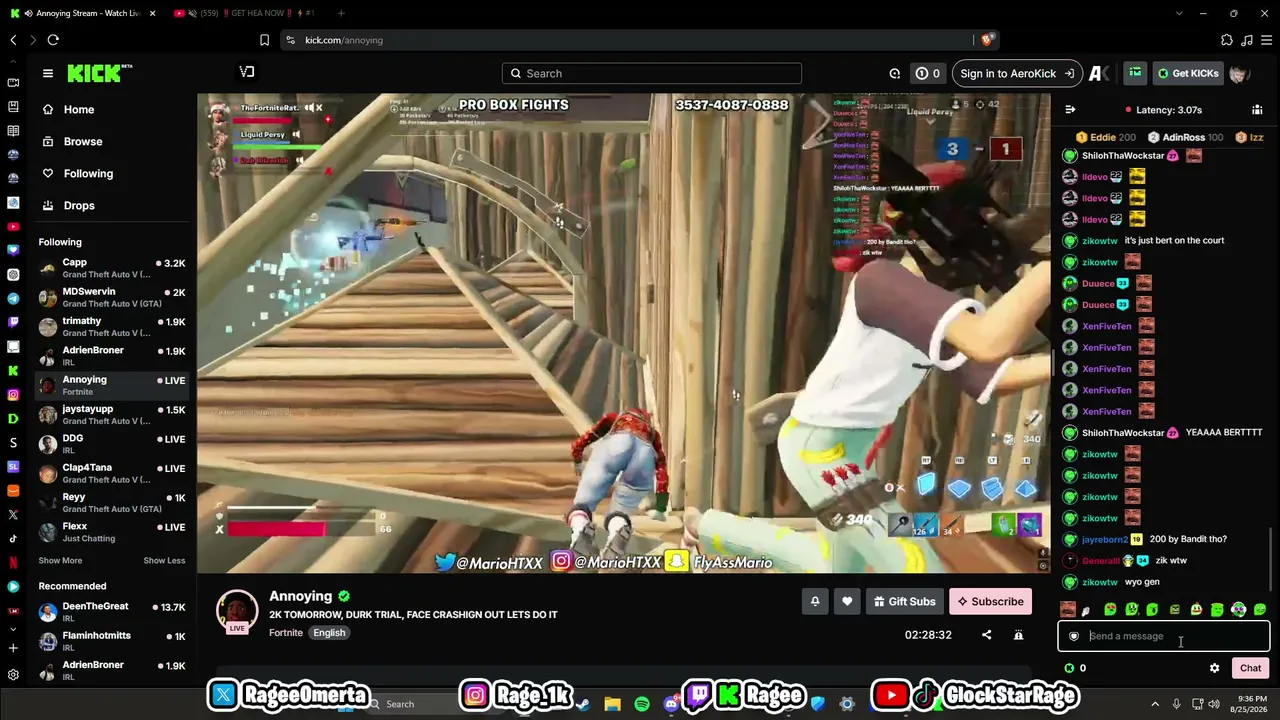Open the browser tab search chevron

[x=1181, y=13]
